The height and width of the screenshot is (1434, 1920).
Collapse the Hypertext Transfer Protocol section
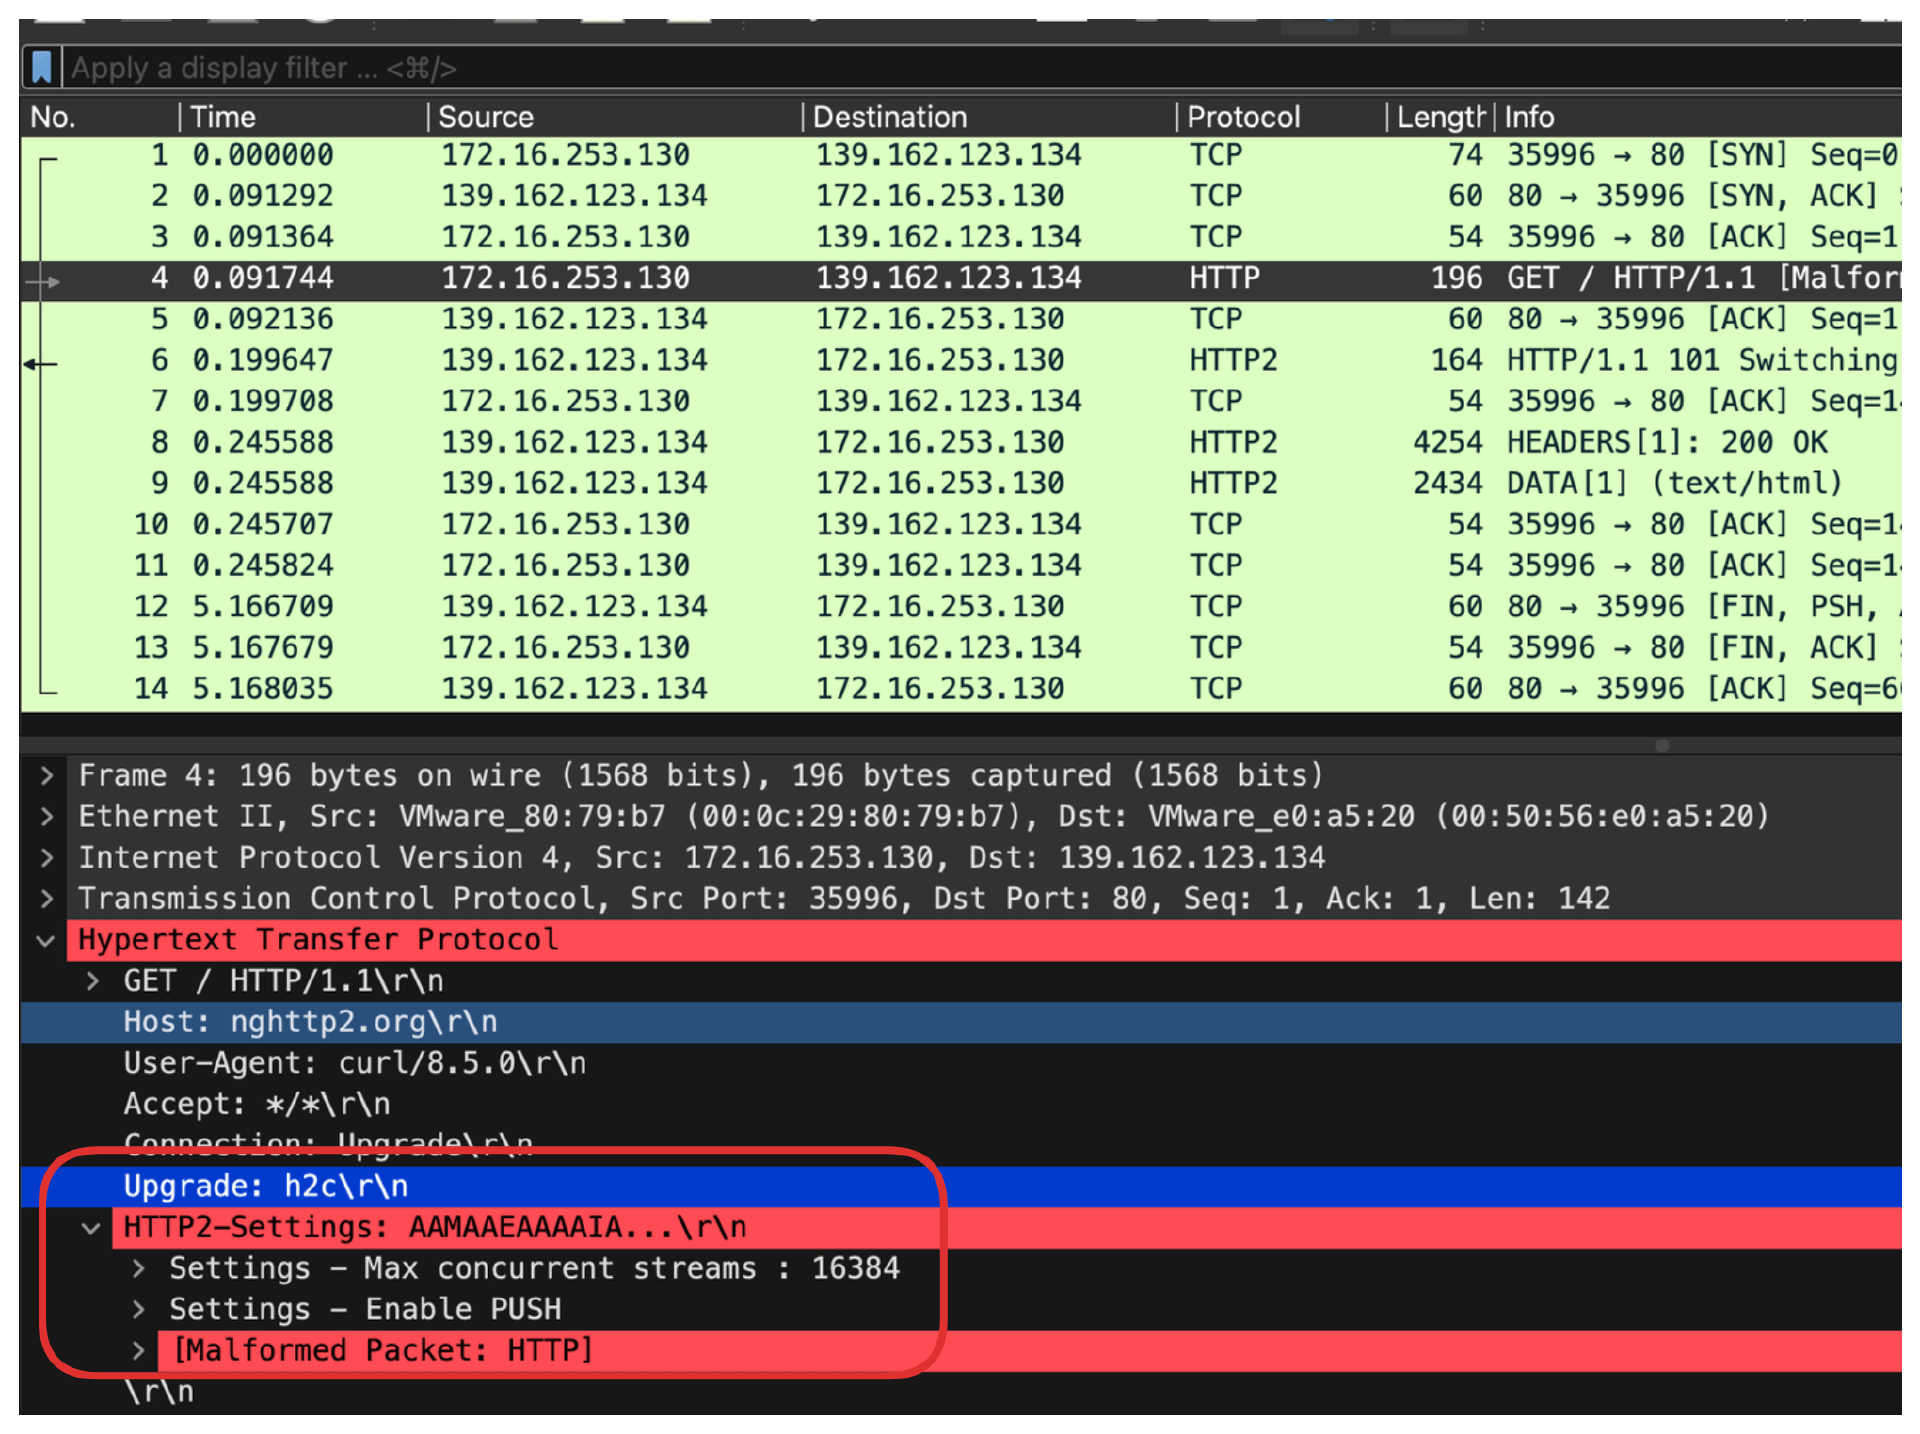(x=46, y=940)
